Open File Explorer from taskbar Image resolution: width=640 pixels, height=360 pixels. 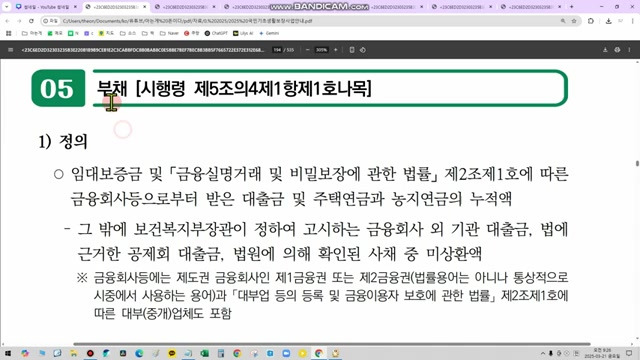(74, 353)
